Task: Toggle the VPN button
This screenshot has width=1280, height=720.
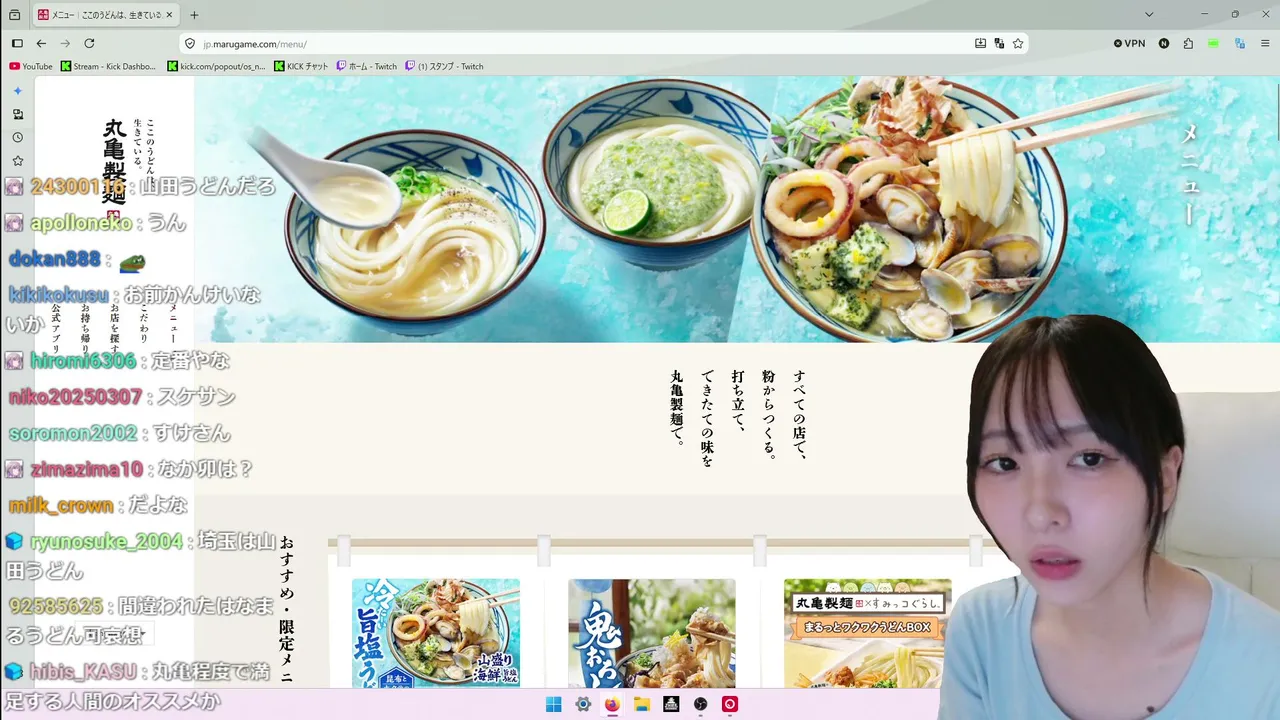Action: tap(1130, 44)
